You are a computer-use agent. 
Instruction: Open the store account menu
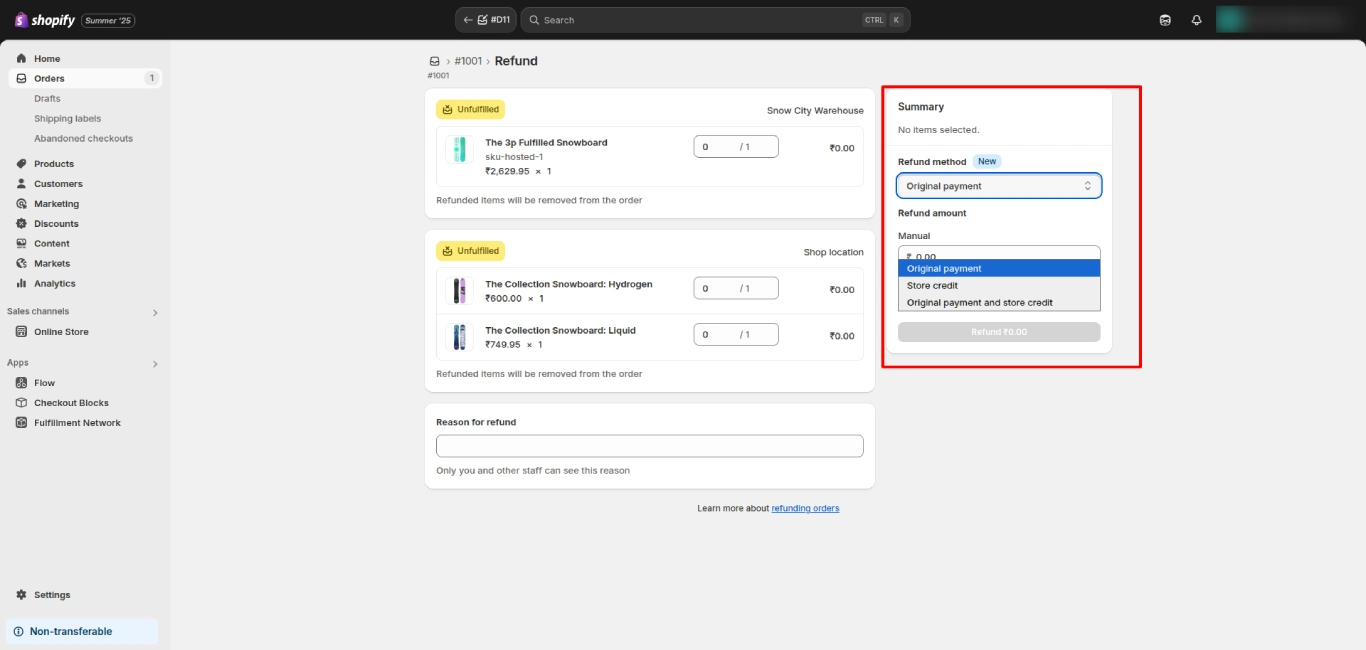tap(1286, 20)
